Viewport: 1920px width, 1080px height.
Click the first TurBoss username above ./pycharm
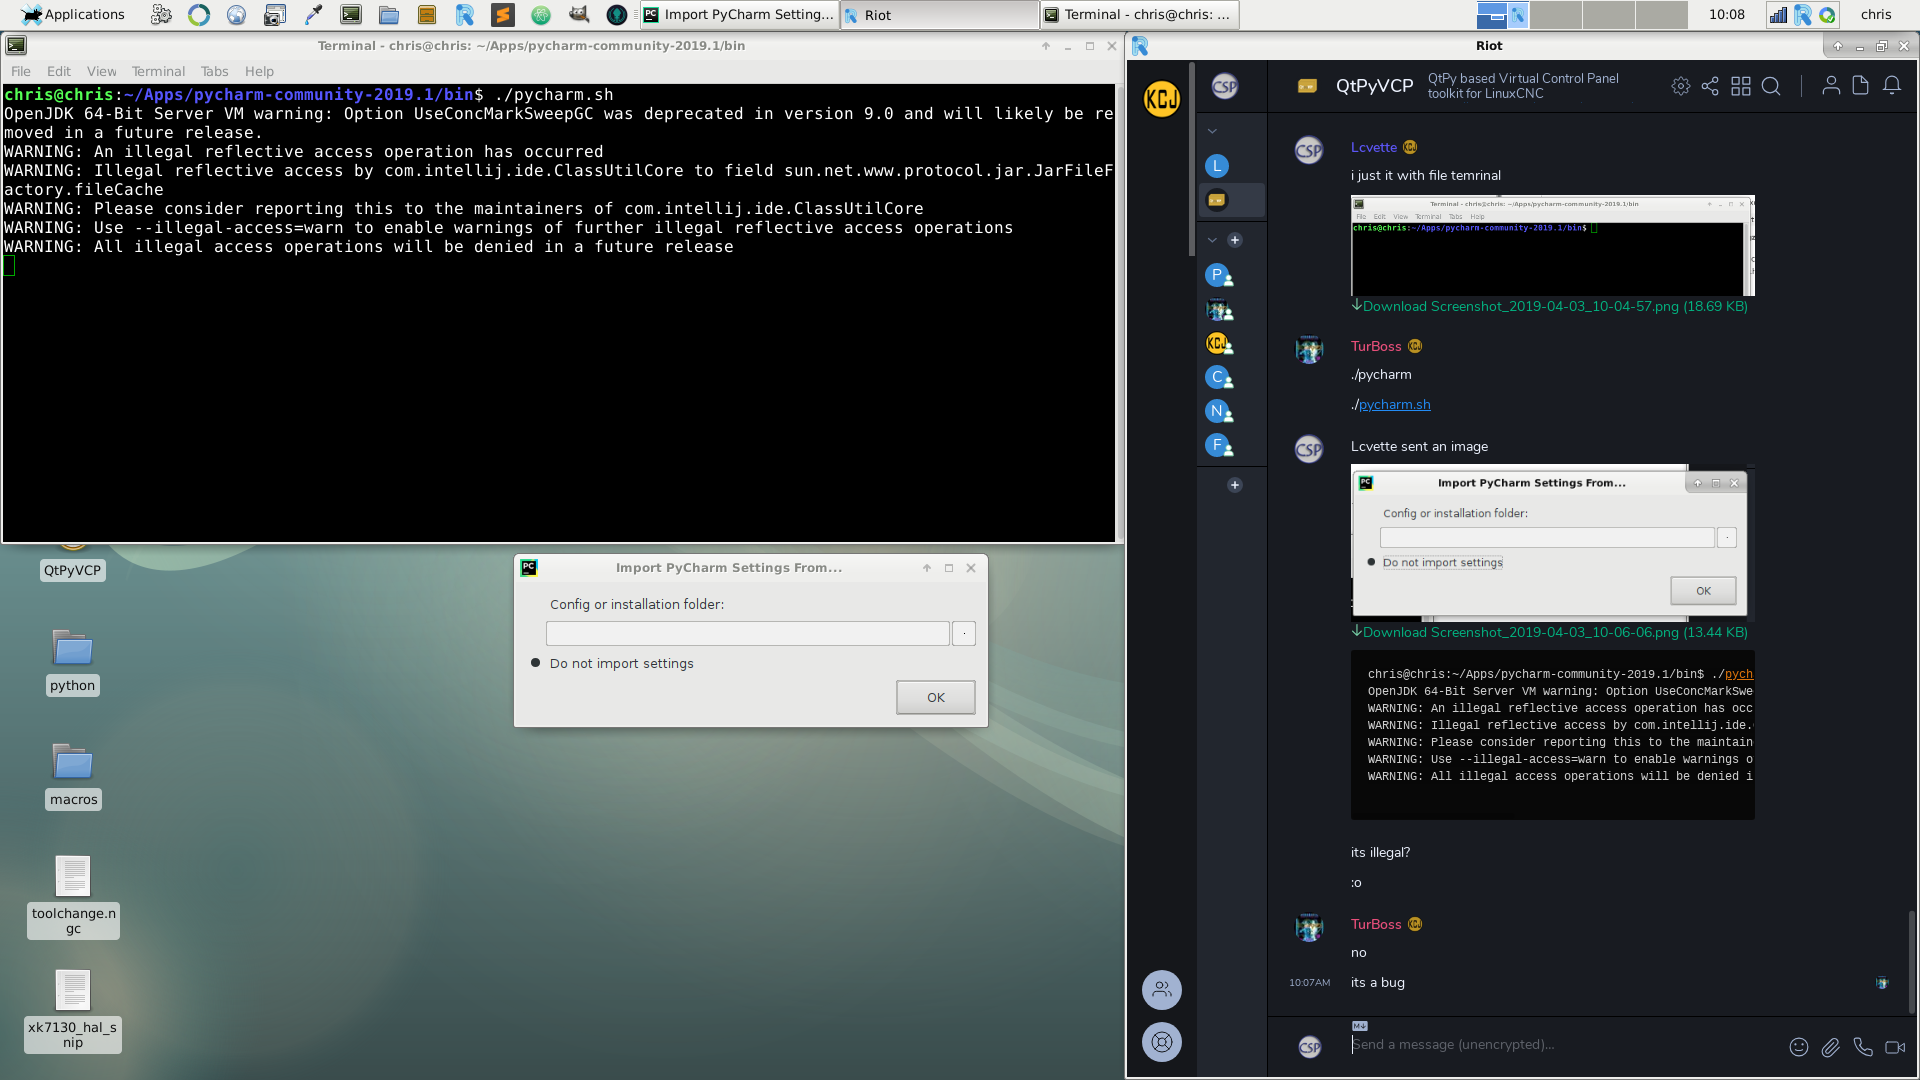(x=1376, y=346)
